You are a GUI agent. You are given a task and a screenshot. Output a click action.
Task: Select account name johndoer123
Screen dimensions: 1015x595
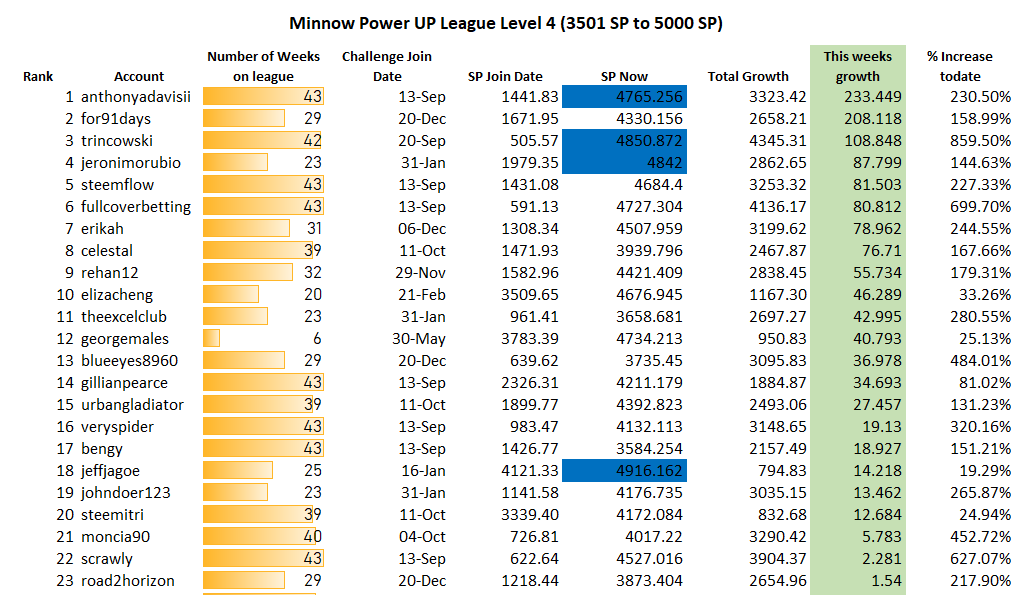[126, 493]
